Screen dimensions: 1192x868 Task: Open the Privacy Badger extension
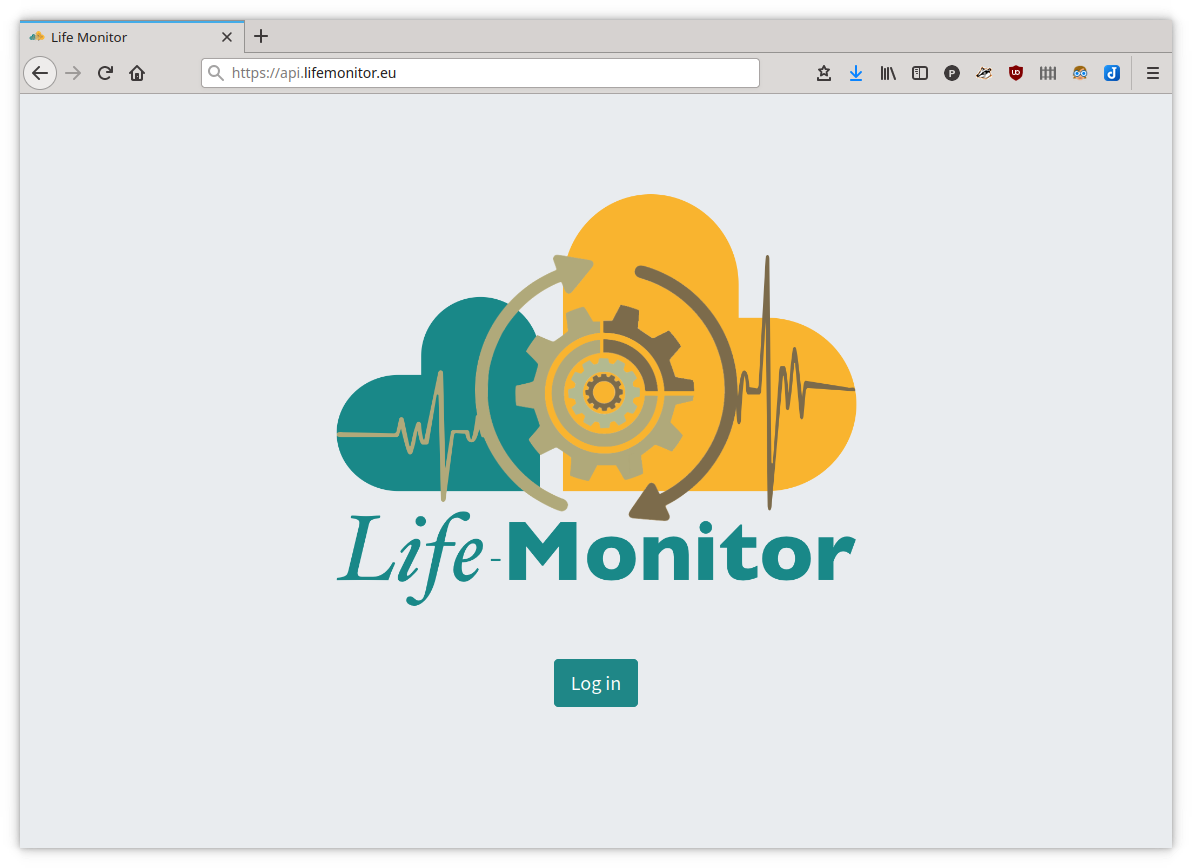pyautogui.click(x=984, y=73)
